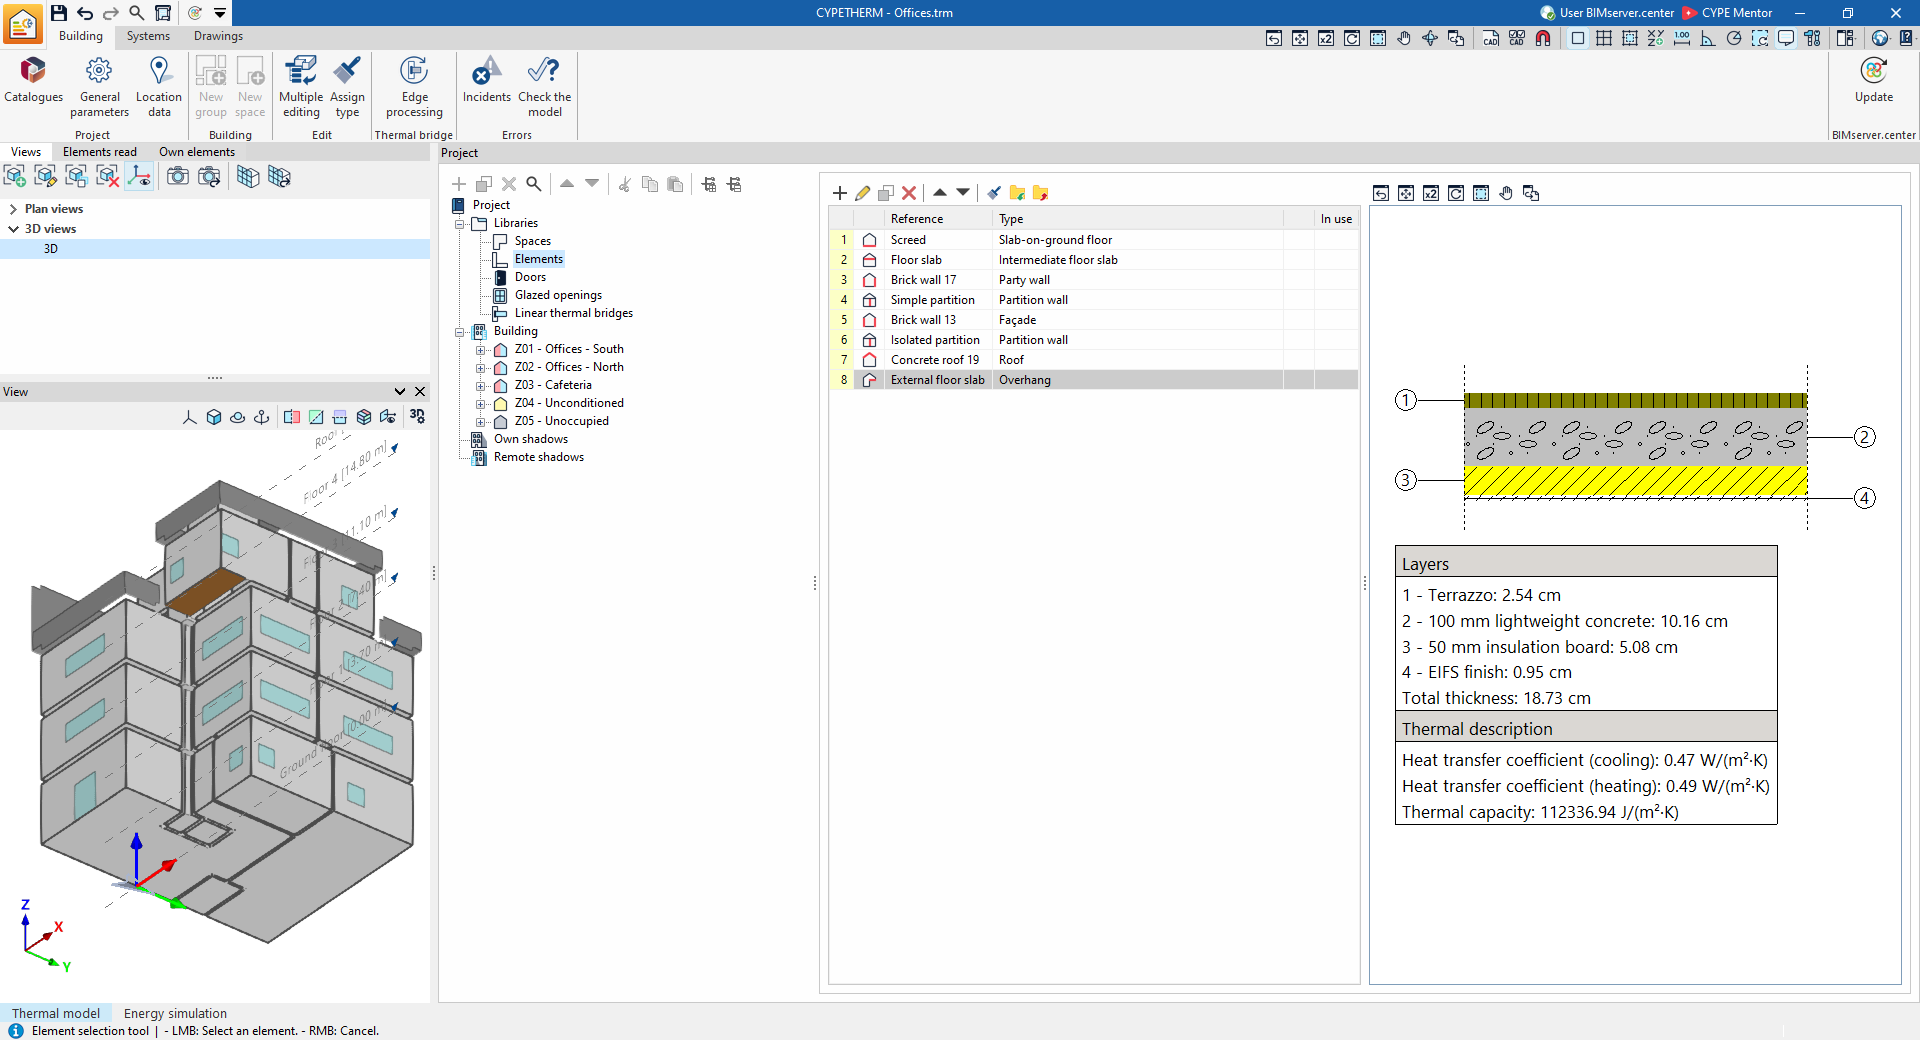
Task: Open Edge processing for thermal bridges
Action: [414, 87]
